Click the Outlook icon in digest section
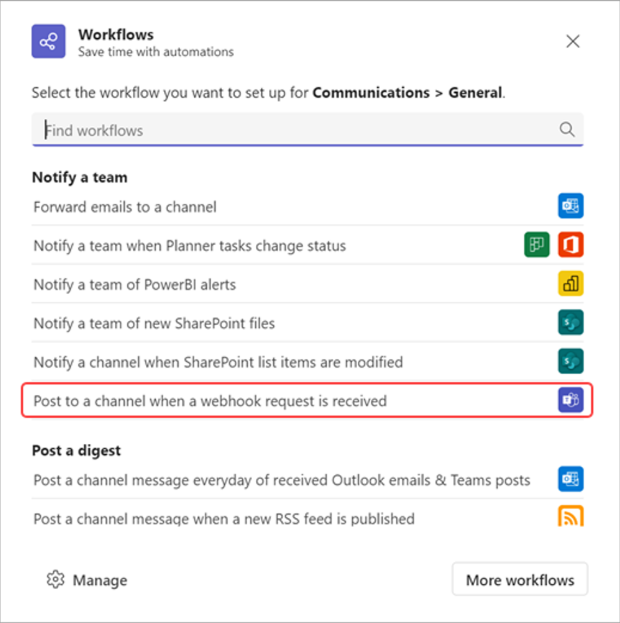 (x=571, y=479)
